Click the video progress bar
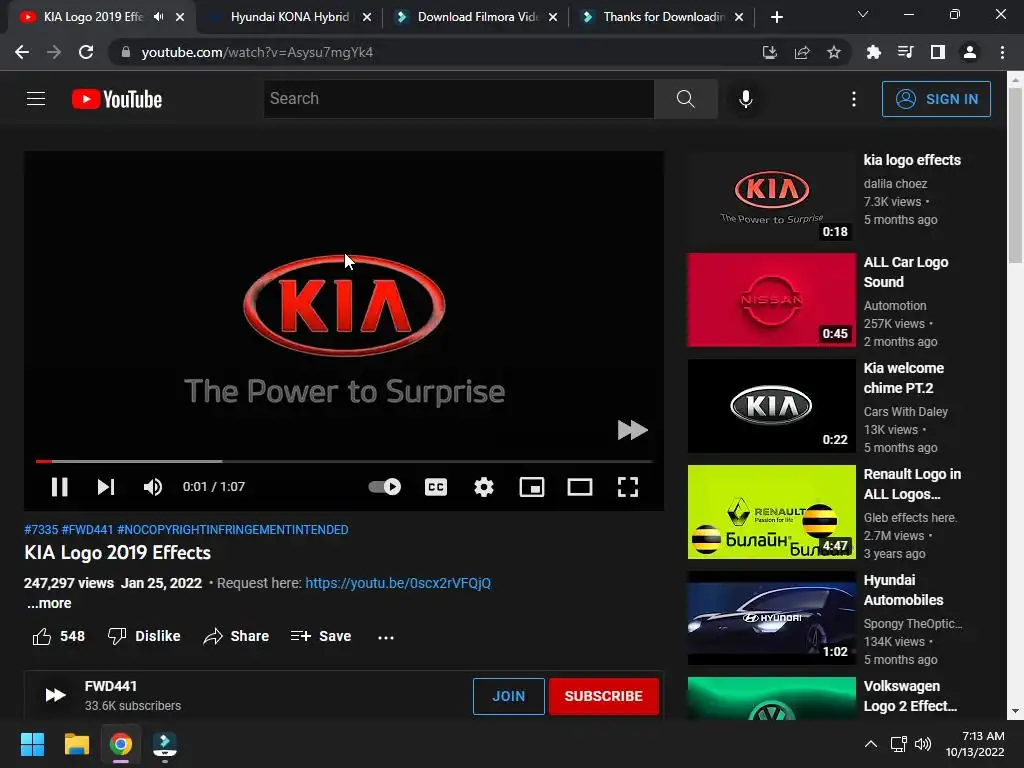The image size is (1024, 768). coord(344,461)
